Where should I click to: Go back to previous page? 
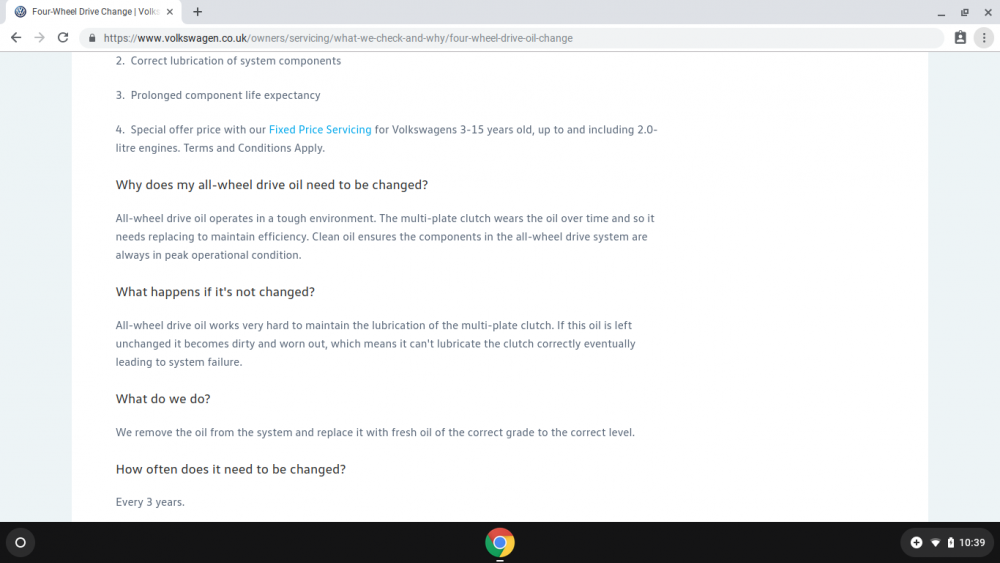tap(16, 38)
